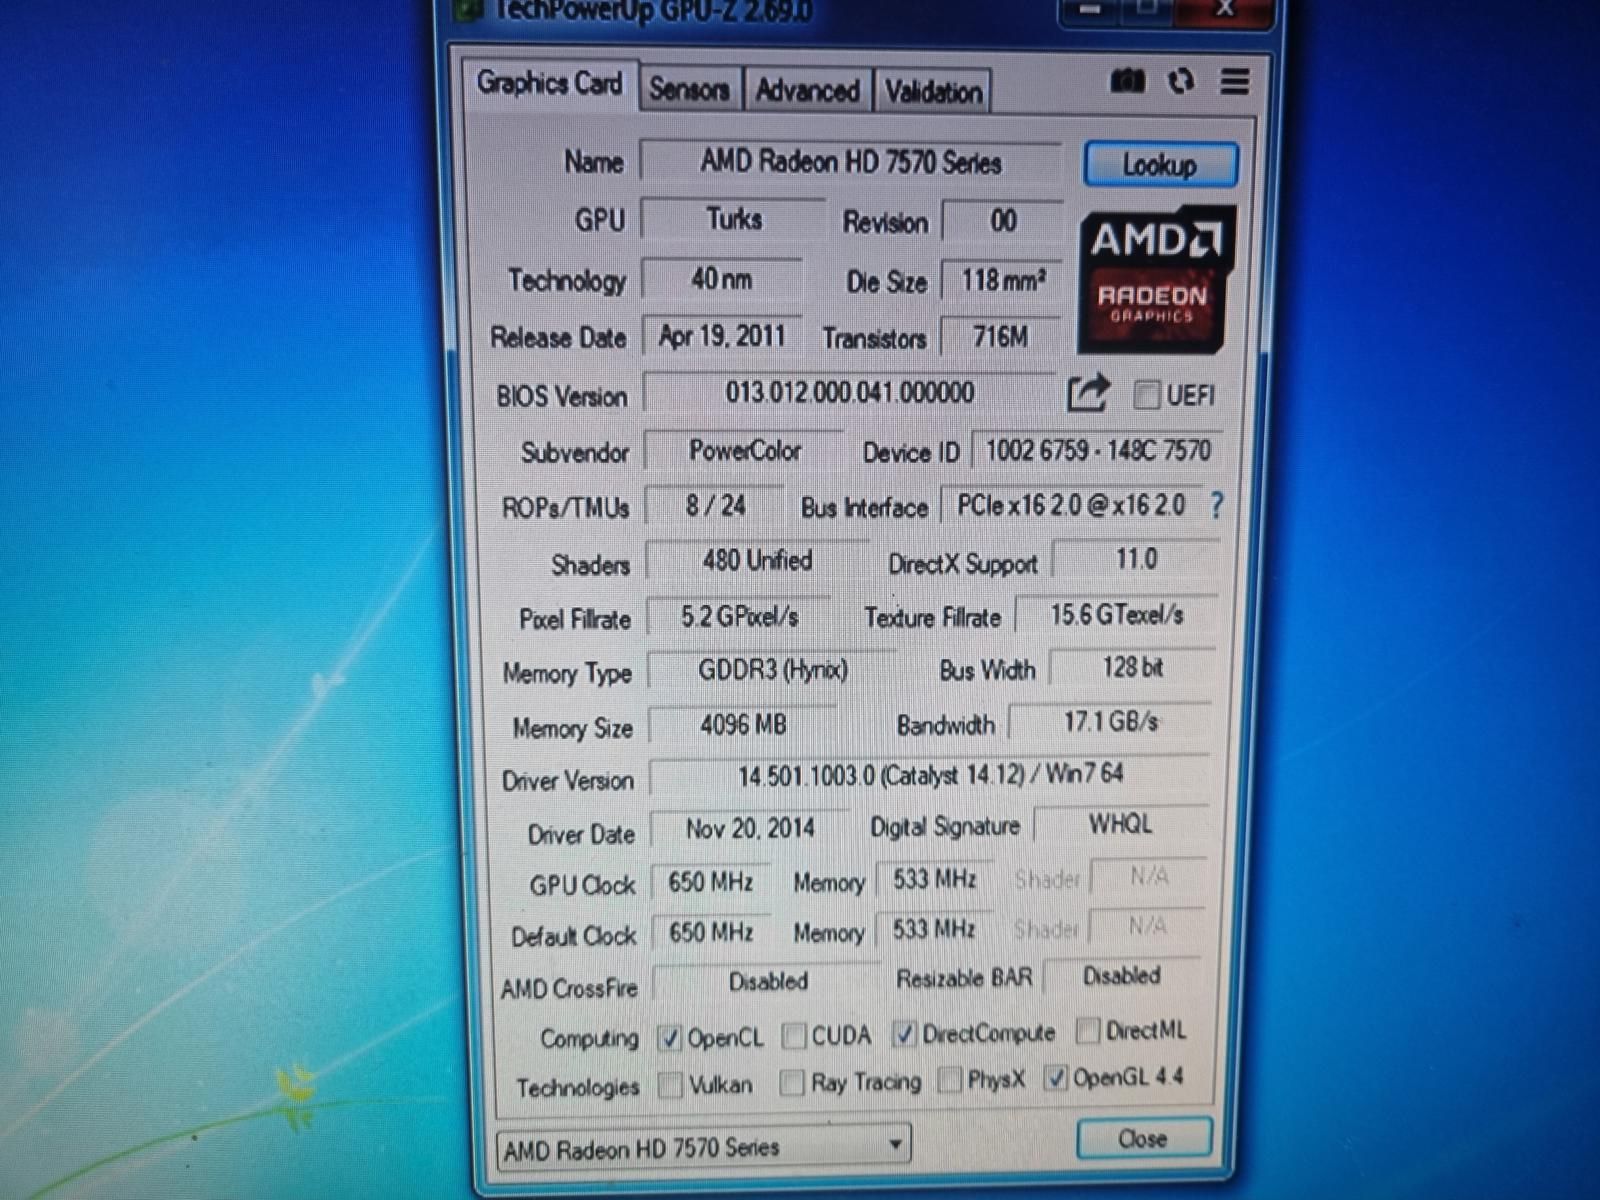Click the Release Date Apr 19, 2011
The height and width of the screenshot is (1200, 1600).
pyautogui.click(x=722, y=336)
